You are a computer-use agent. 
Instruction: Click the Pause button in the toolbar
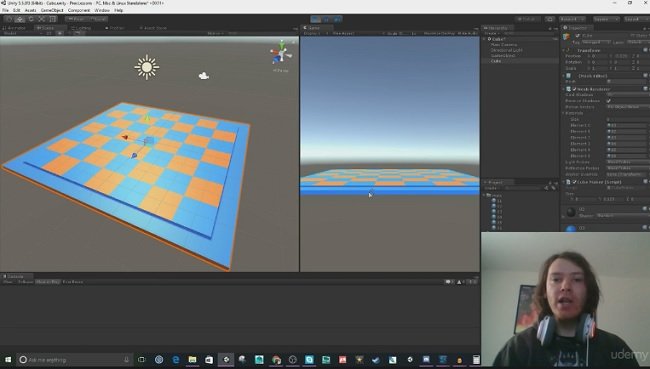[326, 19]
